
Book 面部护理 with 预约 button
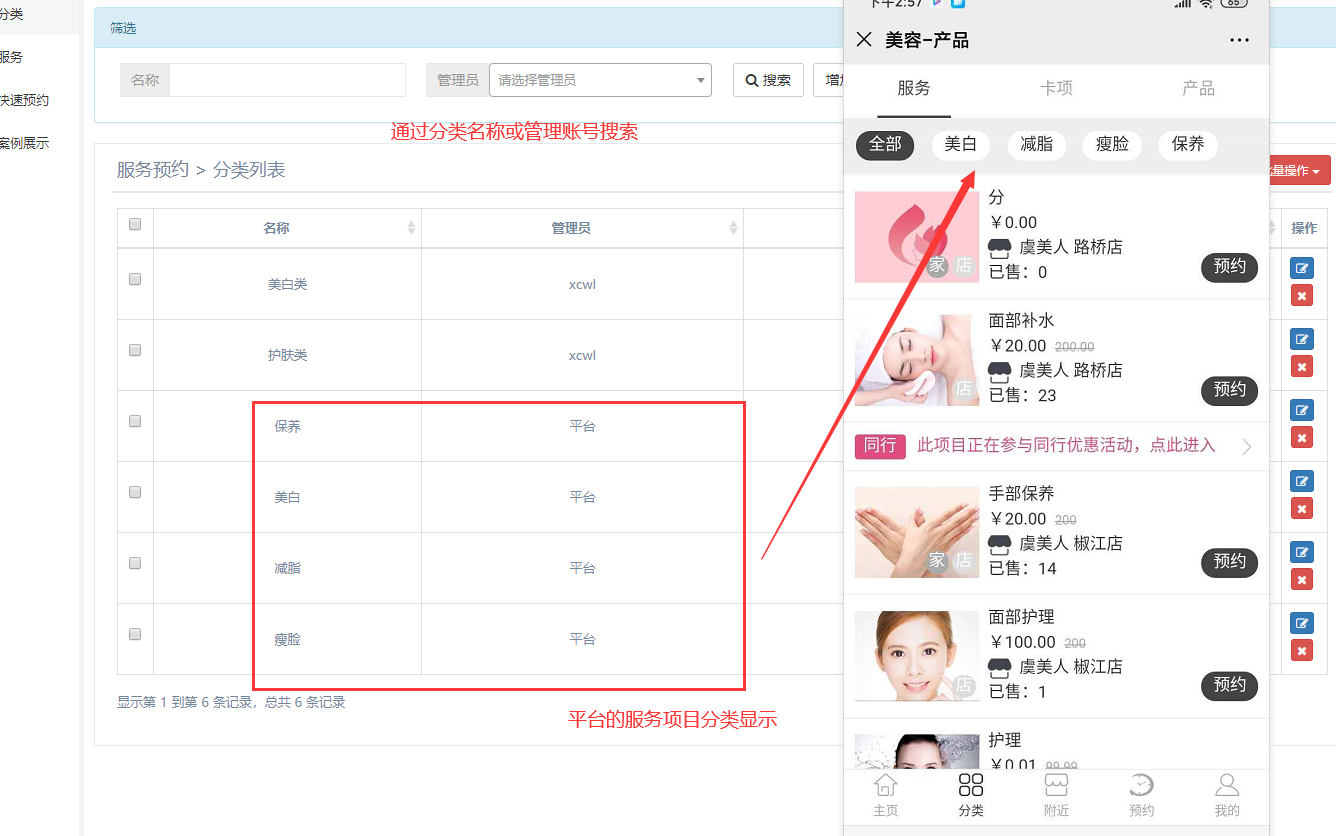point(1229,685)
